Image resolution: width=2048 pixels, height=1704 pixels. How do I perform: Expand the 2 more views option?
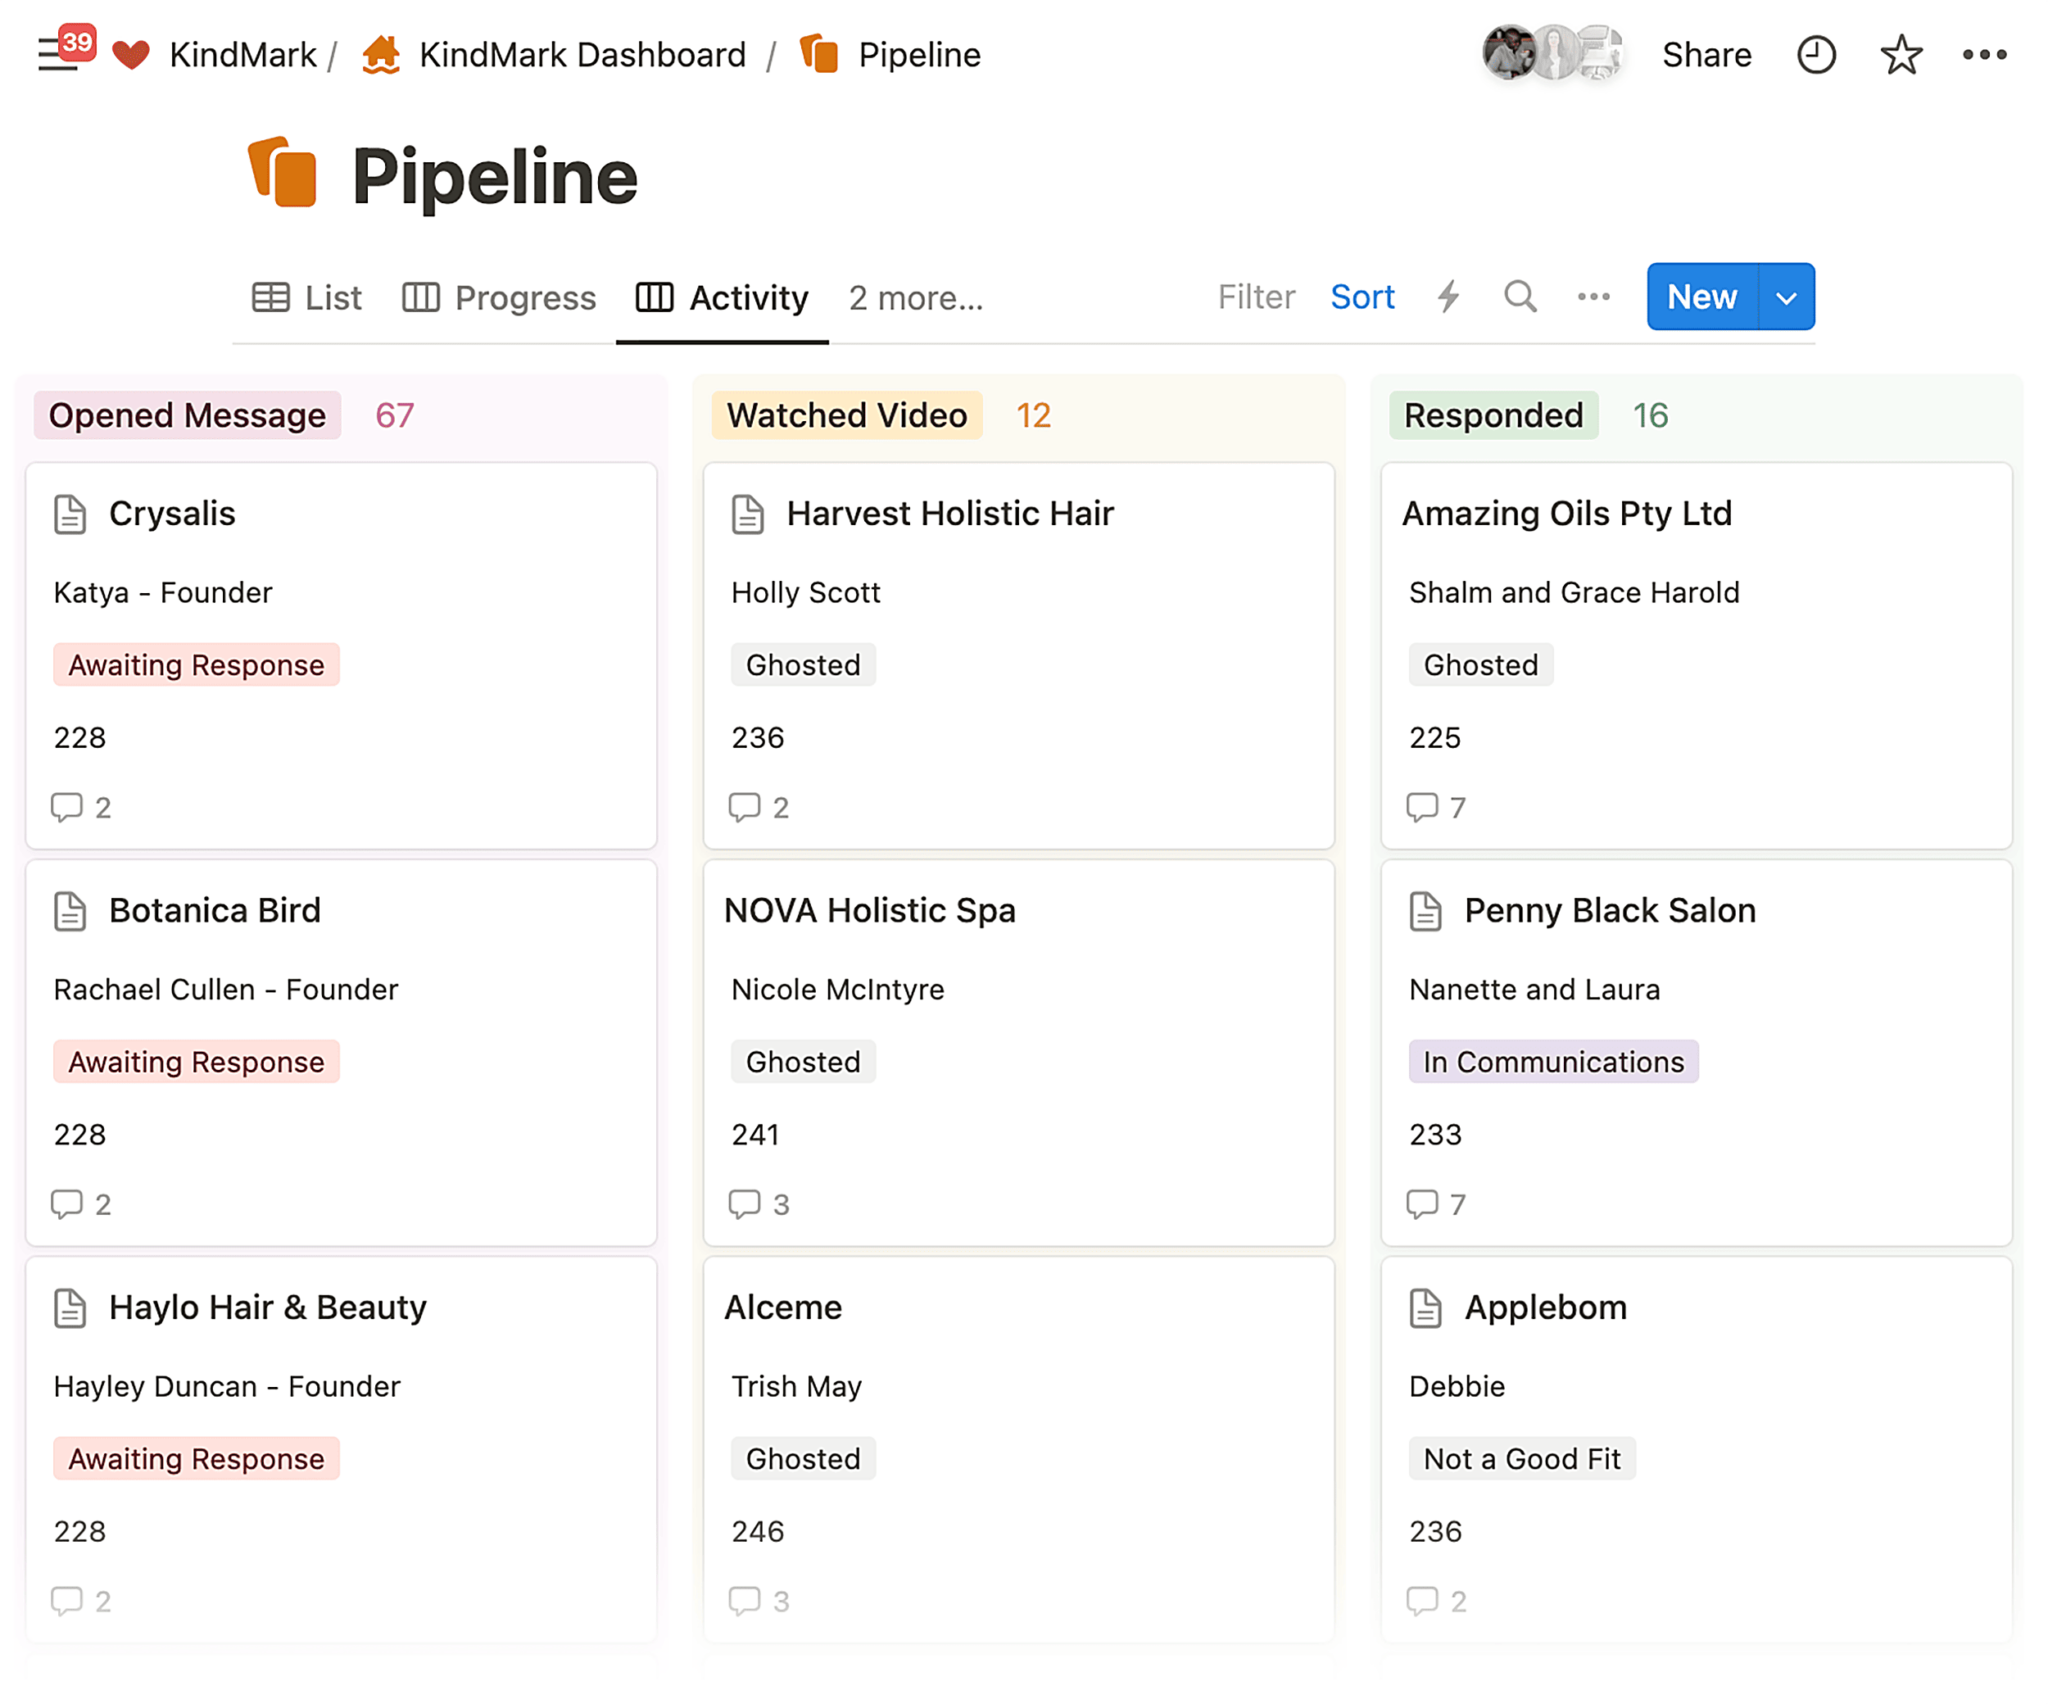point(915,296)
